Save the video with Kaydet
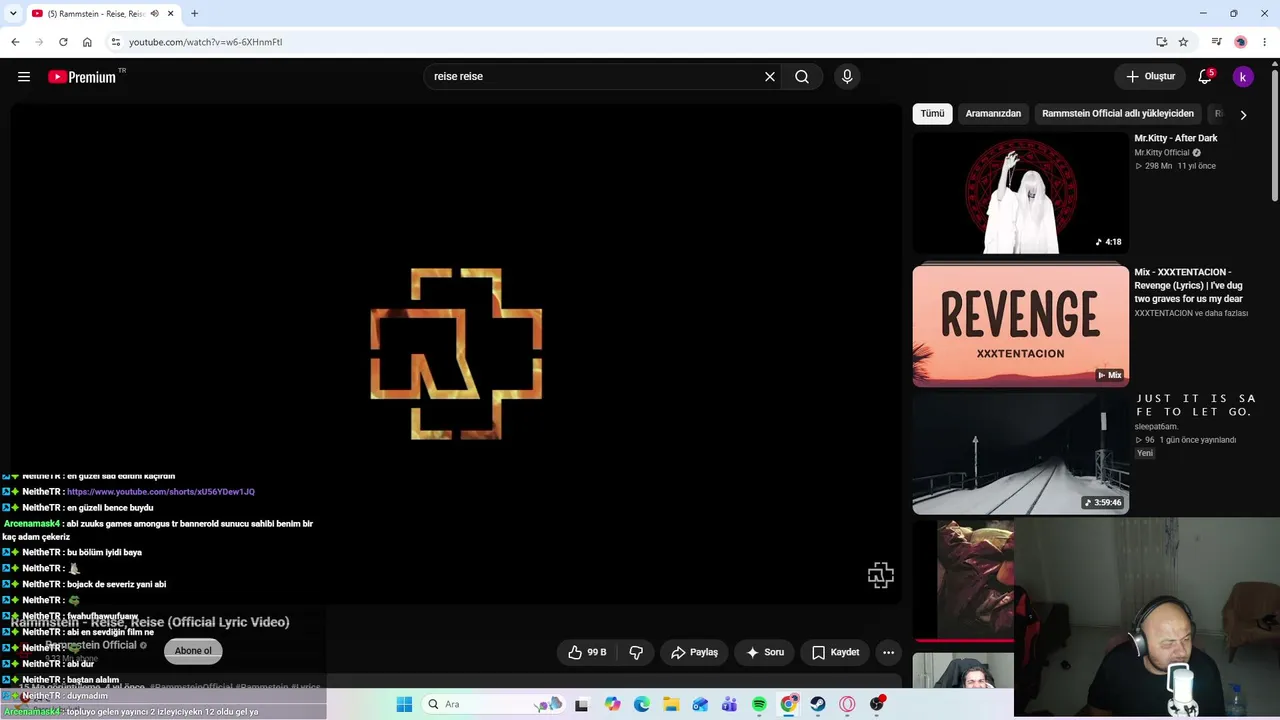This screenshot has width=1280, height=720. pos(835,652)
